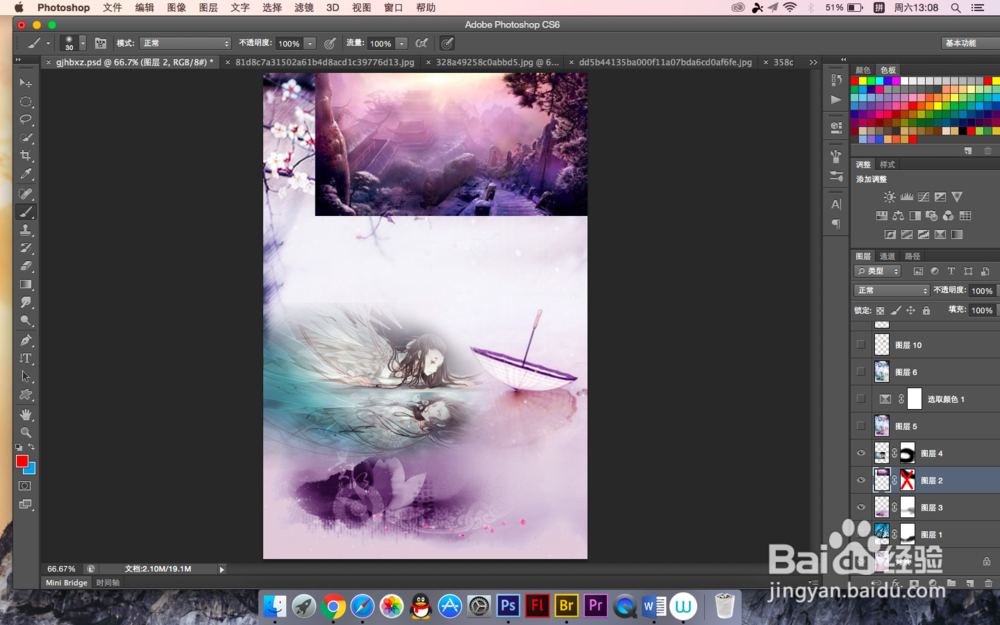
Task: Select the Crop tool
Action: 26,155
